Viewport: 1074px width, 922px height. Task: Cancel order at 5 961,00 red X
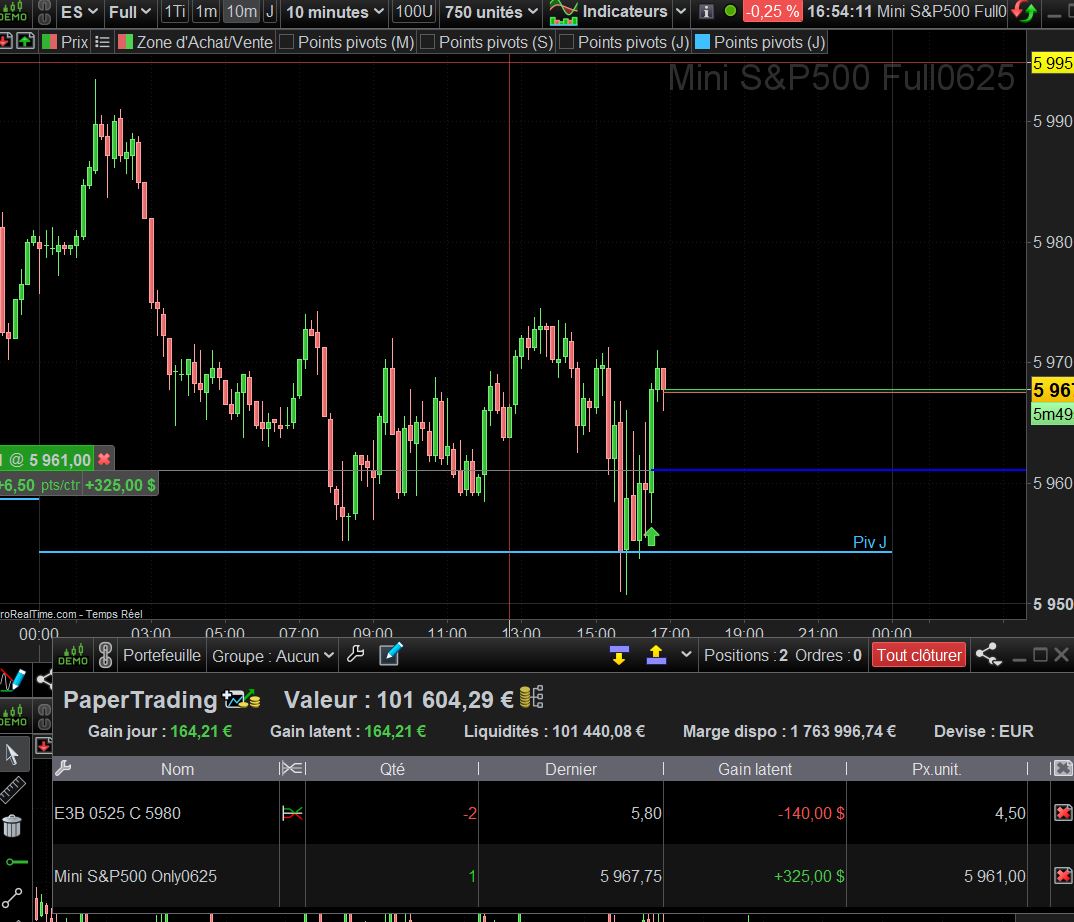tap(104, 459)
